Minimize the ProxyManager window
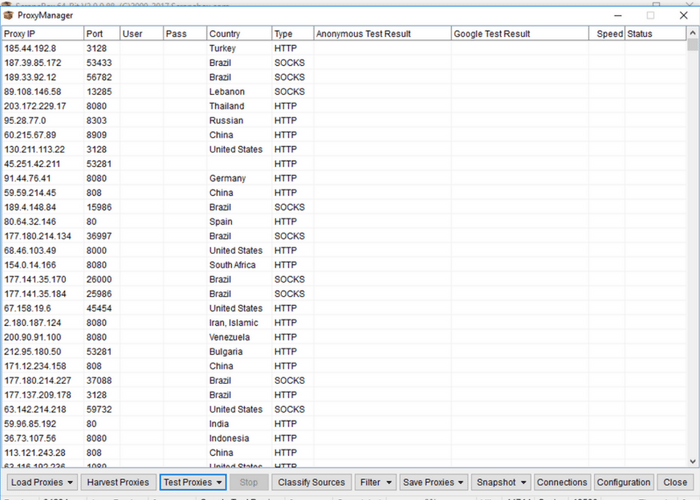700x500 pixels. click(618, 15)
